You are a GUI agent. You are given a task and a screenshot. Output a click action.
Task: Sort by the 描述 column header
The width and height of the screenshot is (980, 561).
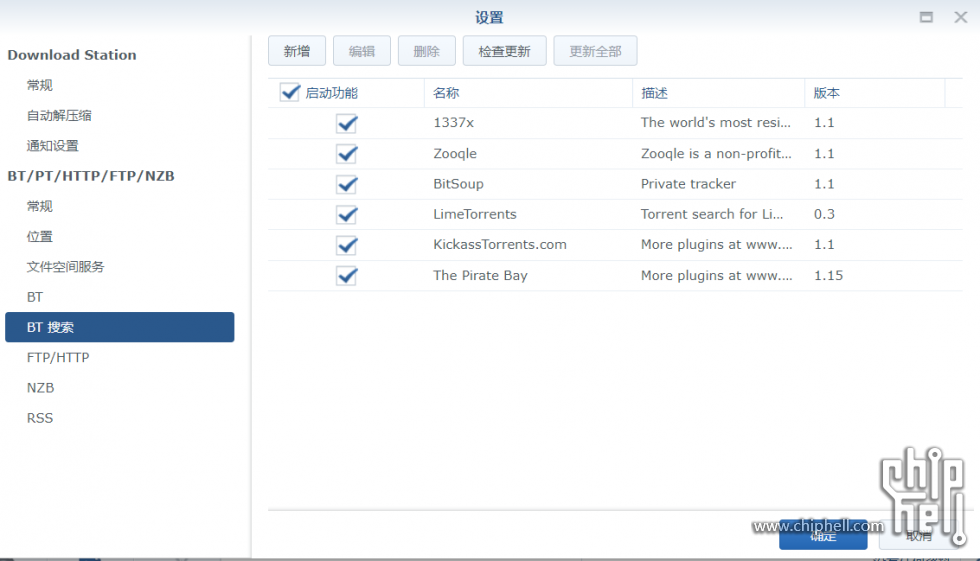(x=718, y=93)
